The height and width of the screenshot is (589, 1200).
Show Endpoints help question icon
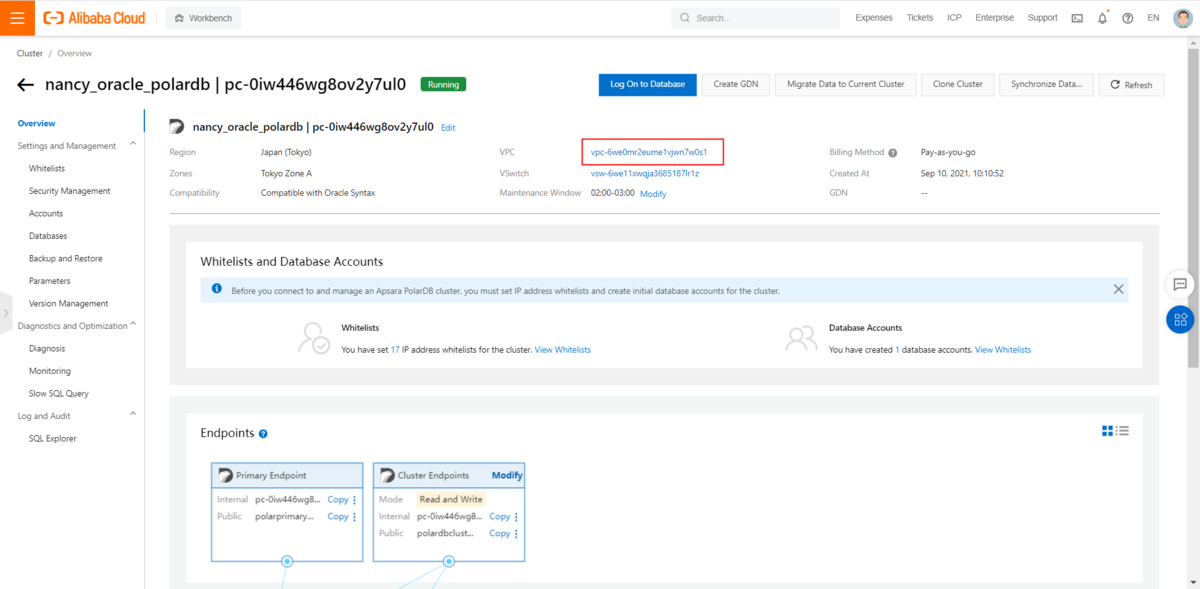point(263,434)
